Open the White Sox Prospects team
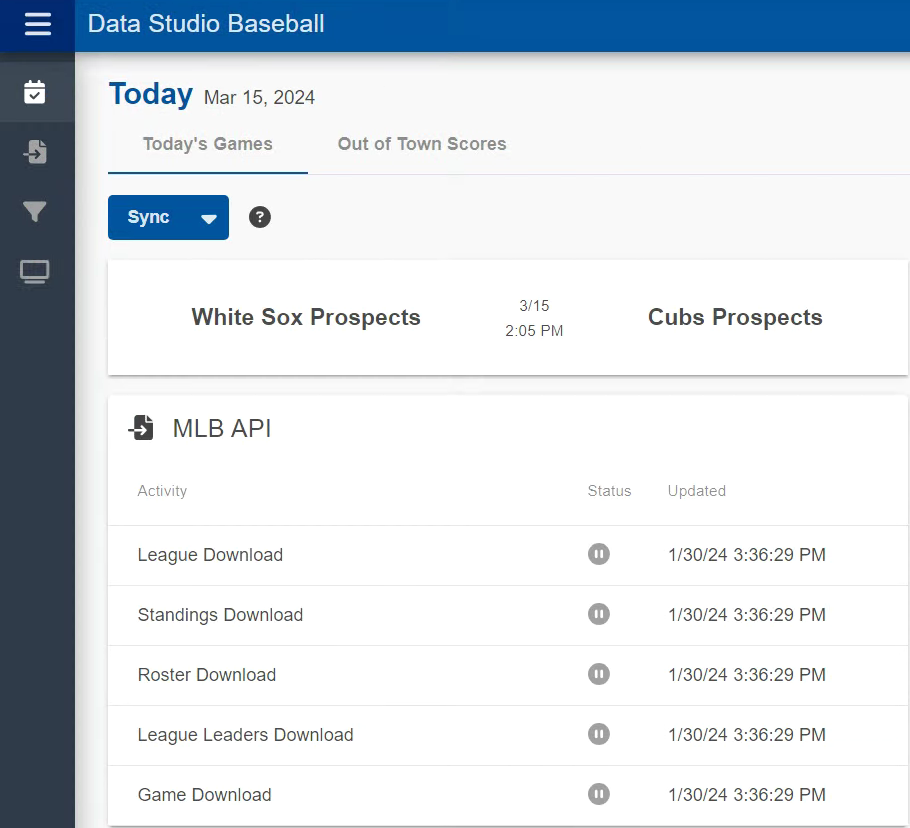Viewport: 910px width, 828px height. tap(306, 318)
